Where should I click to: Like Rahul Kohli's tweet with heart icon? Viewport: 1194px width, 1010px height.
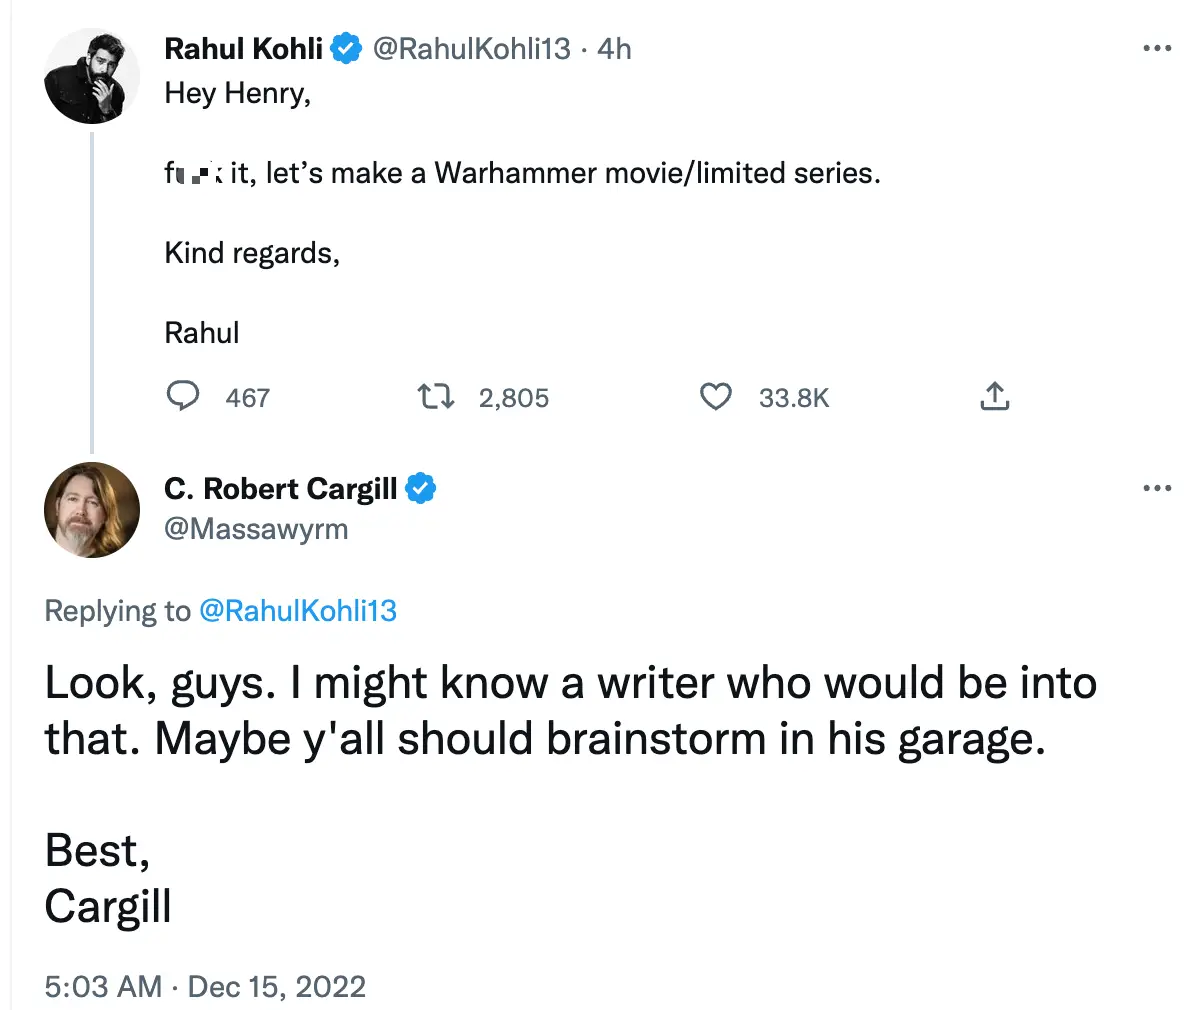tap(715, 397)
